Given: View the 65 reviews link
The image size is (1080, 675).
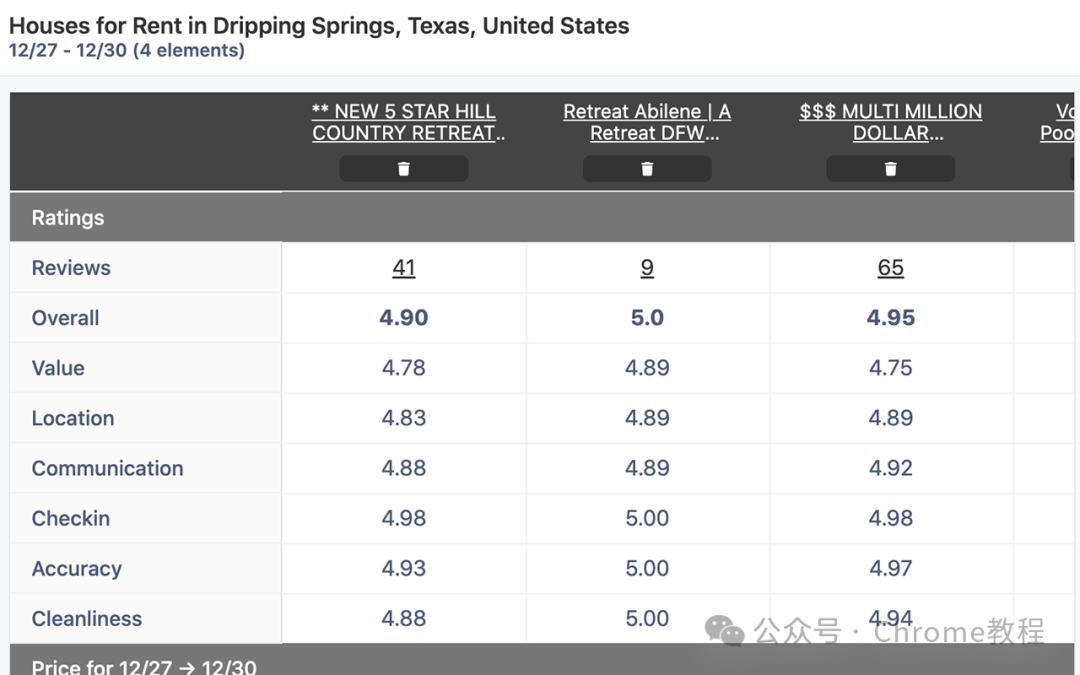Looking at the screenshot, I should 891,267.
